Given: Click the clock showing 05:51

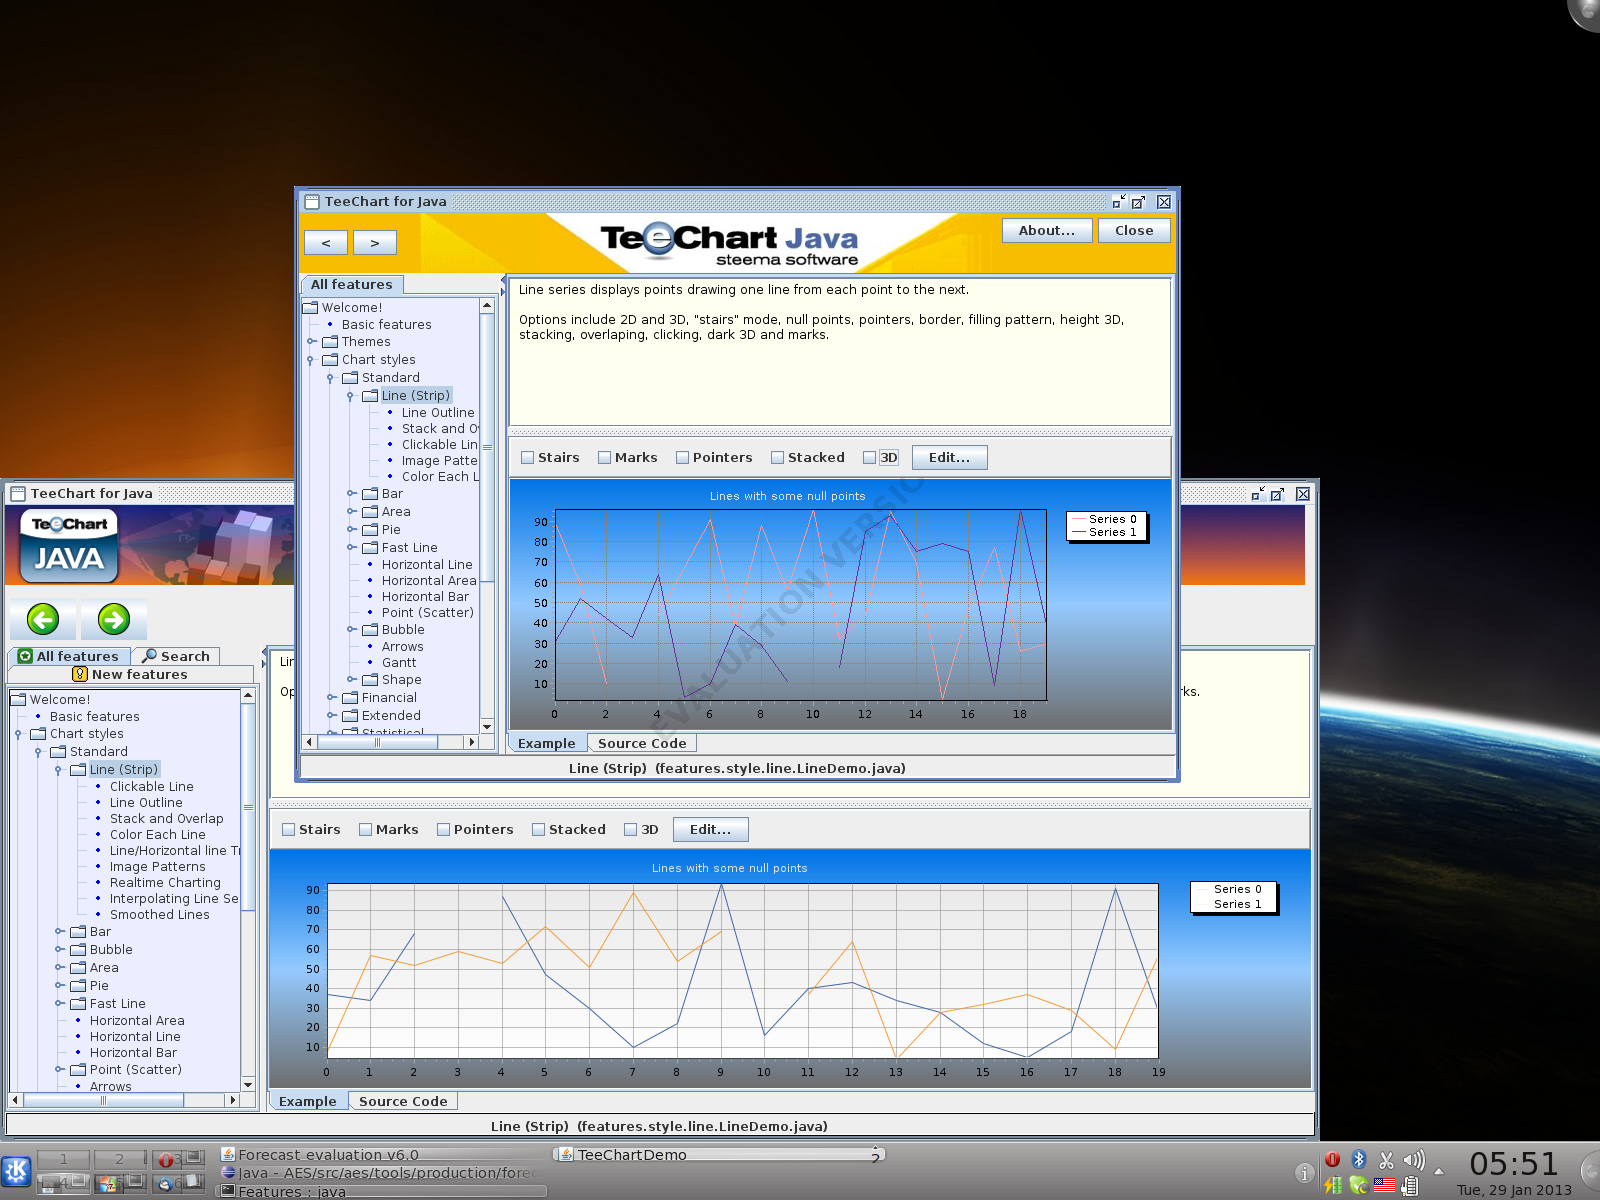Looking at the screenshot, I should tap(1514, 1163).
